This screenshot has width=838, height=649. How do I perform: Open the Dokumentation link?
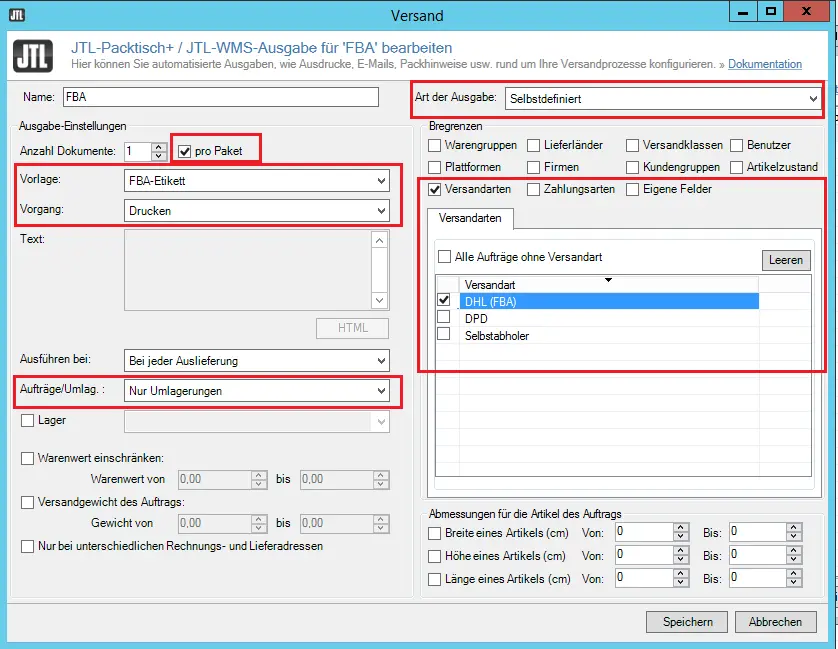pyautogui.click(x=765, y=64)
